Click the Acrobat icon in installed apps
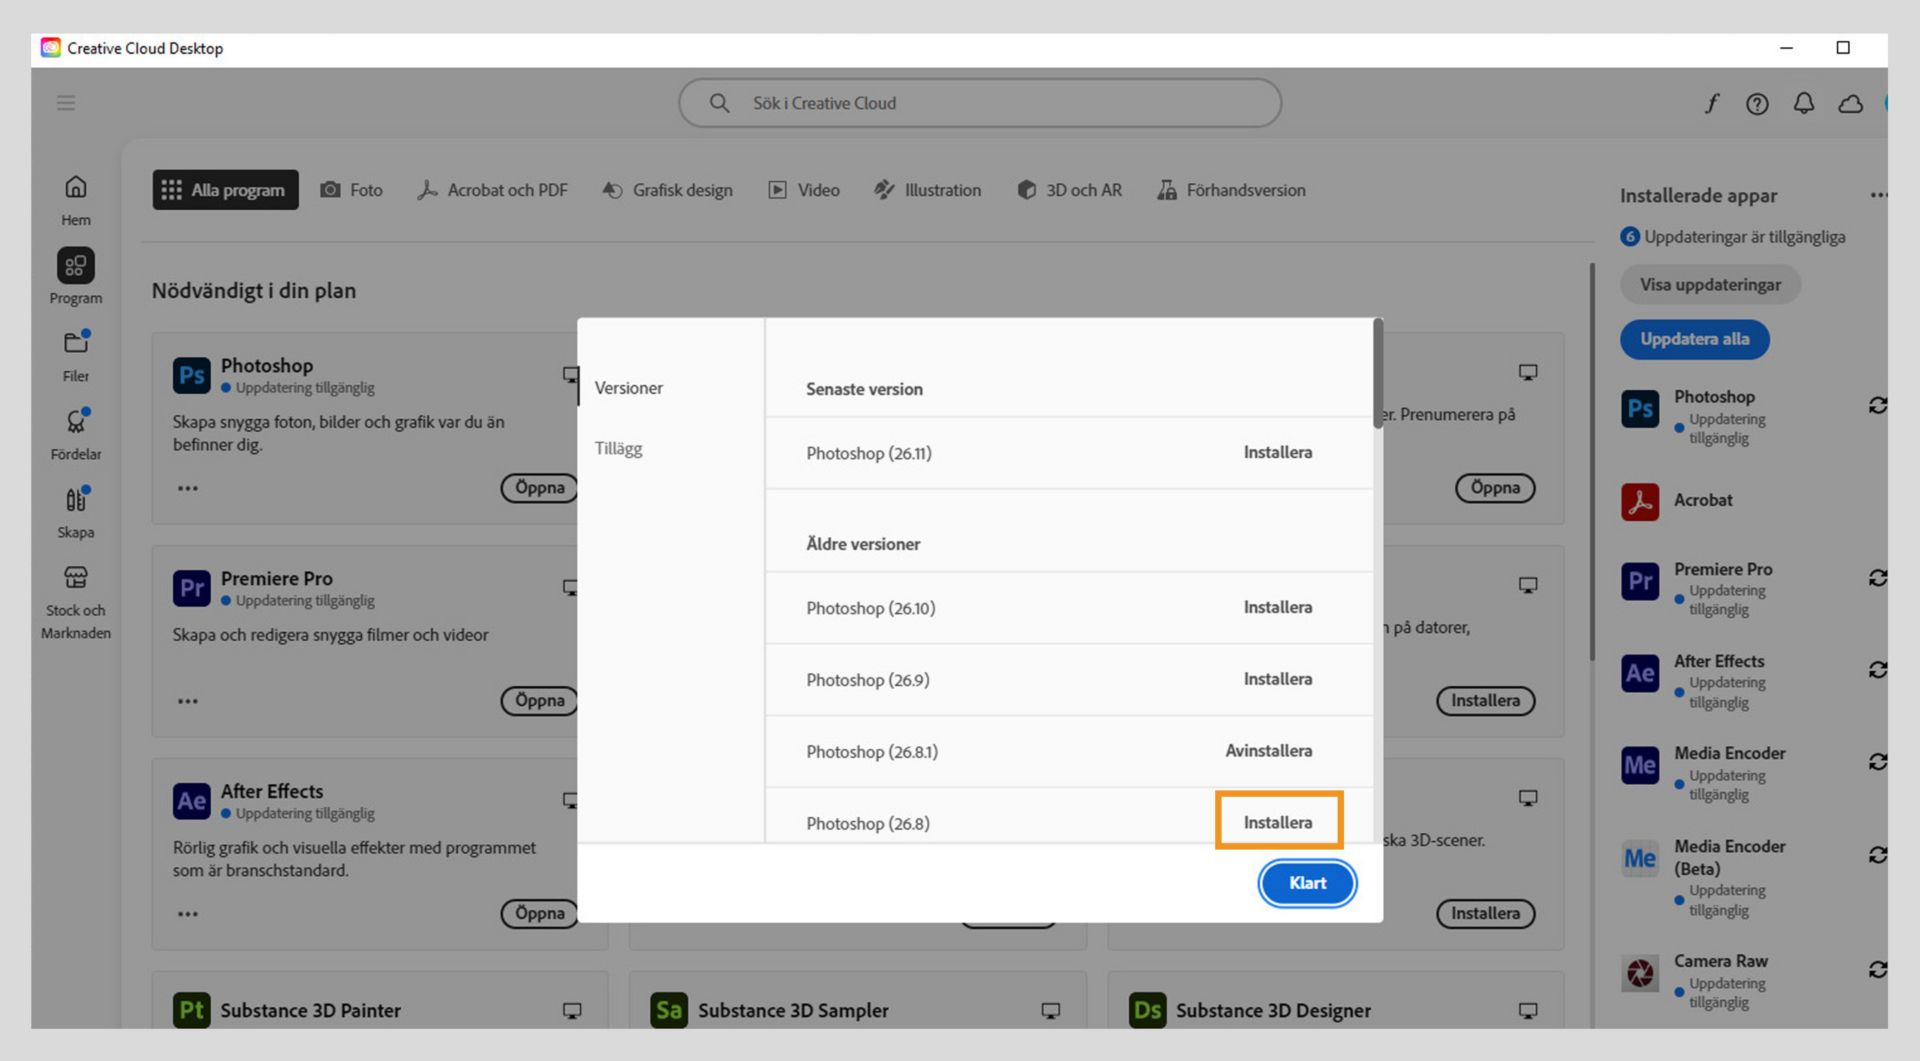 [1640, 501]
